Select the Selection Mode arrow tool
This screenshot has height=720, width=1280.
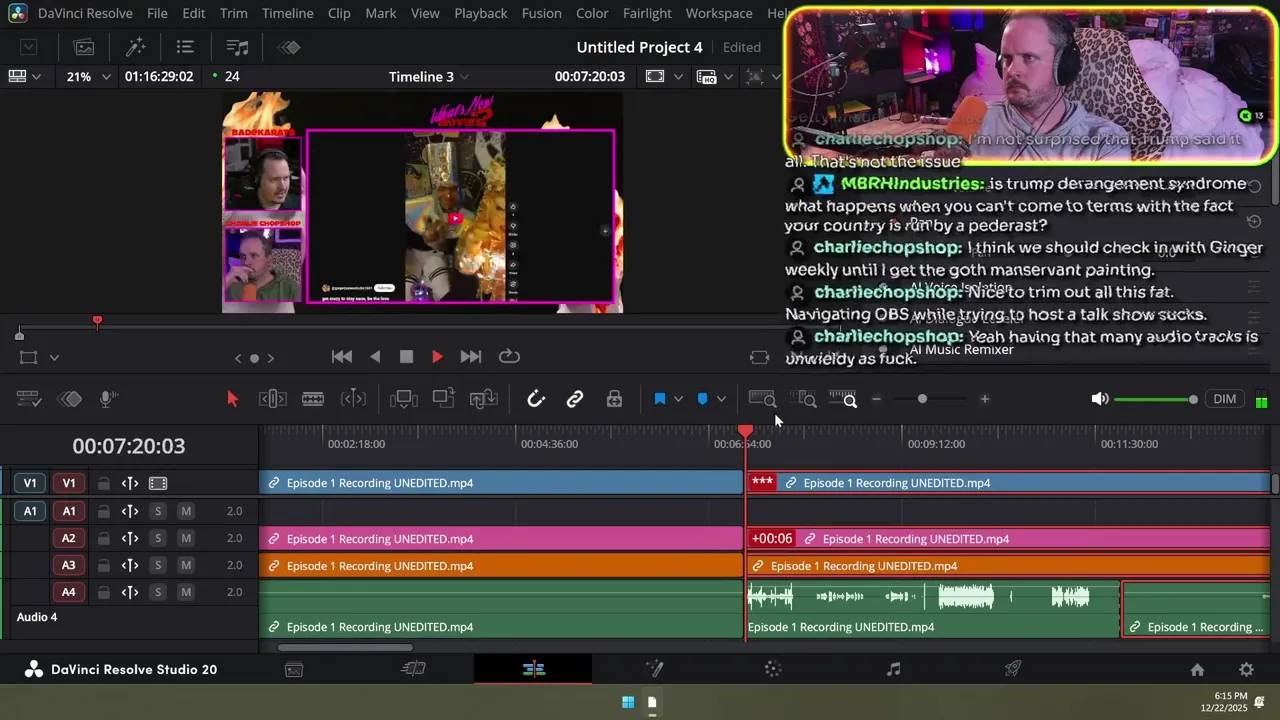point(232,399)
